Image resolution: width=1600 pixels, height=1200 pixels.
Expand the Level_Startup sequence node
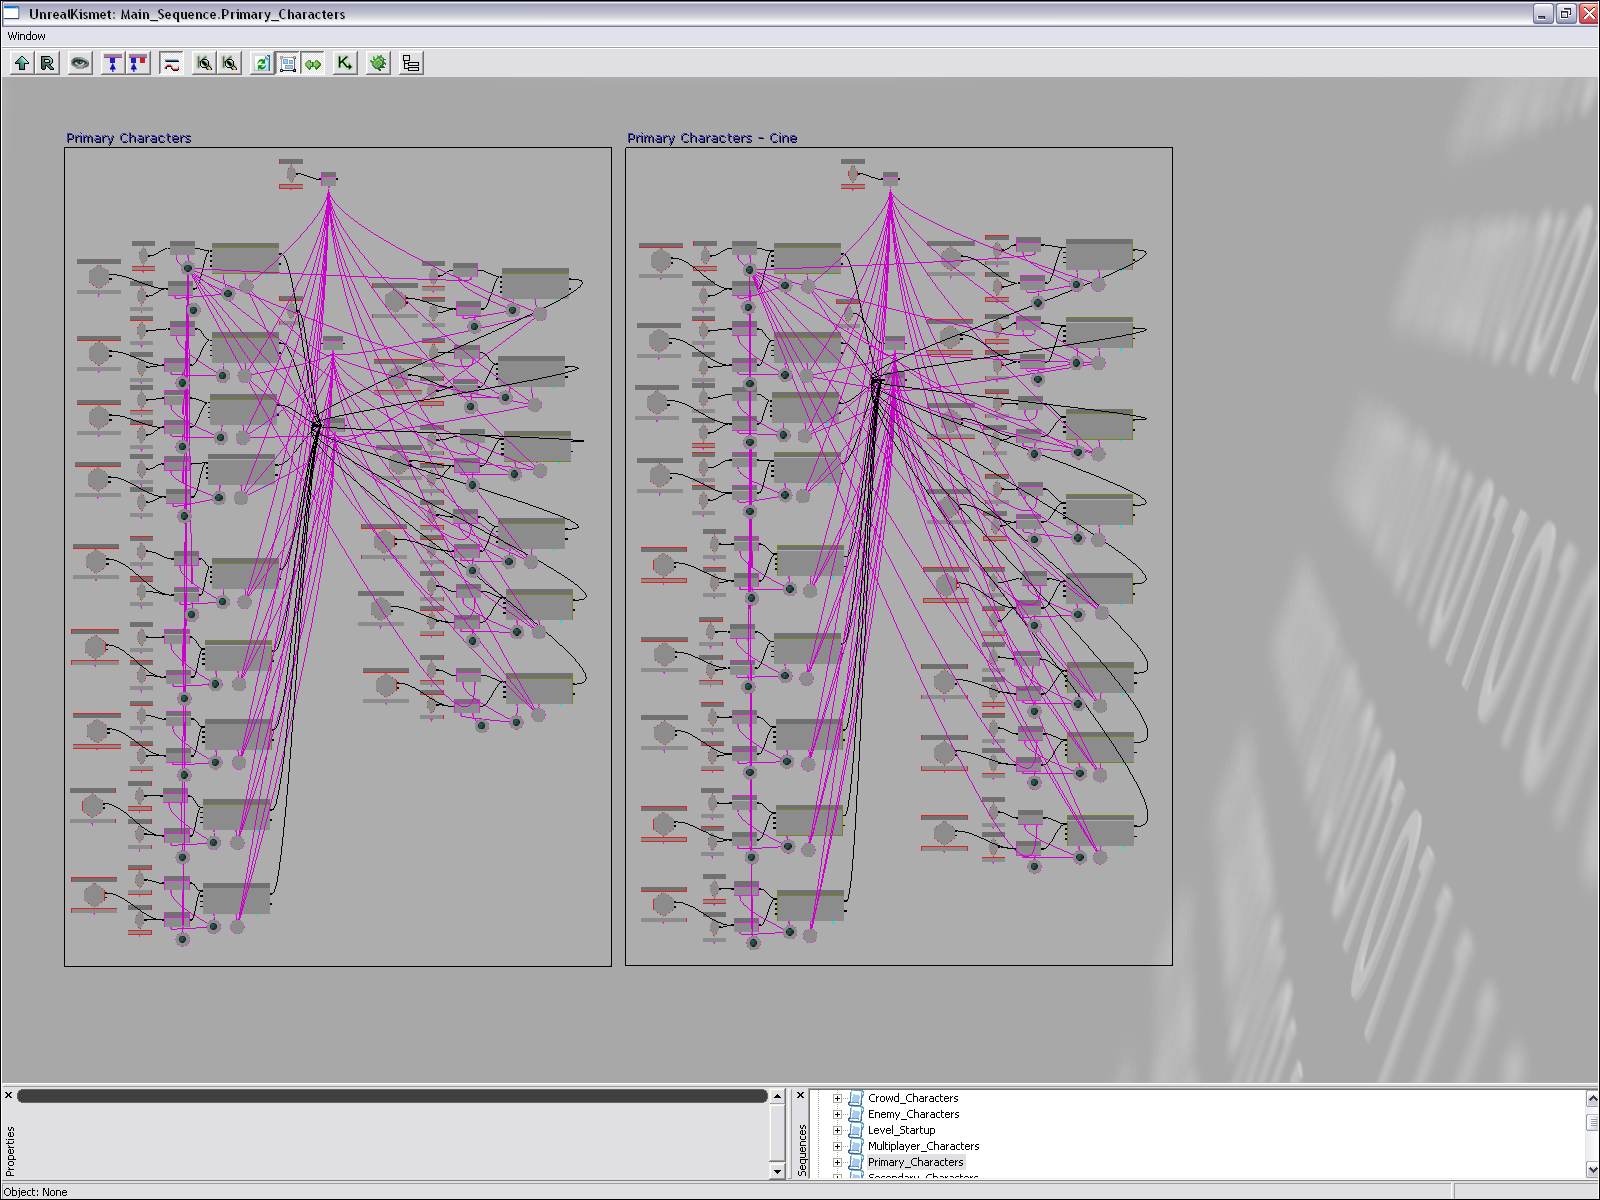click(838, 1130)
